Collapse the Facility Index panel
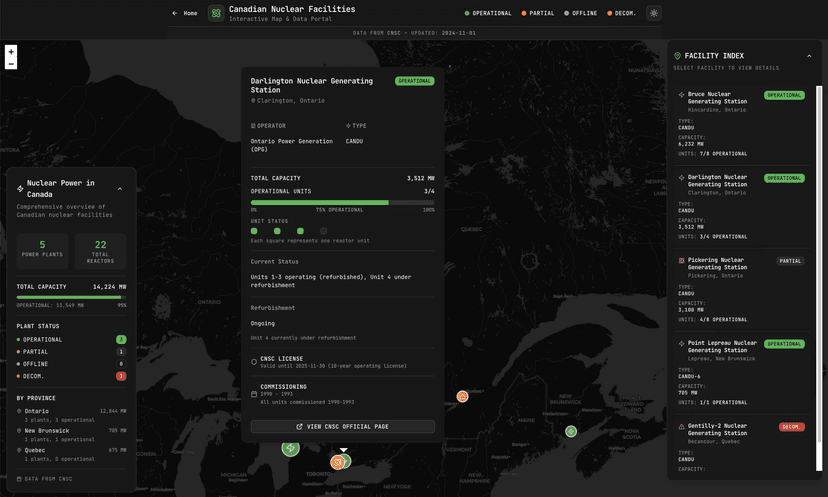Image resolution: width=828 pixels, height=497 pixels. (809, 56)
